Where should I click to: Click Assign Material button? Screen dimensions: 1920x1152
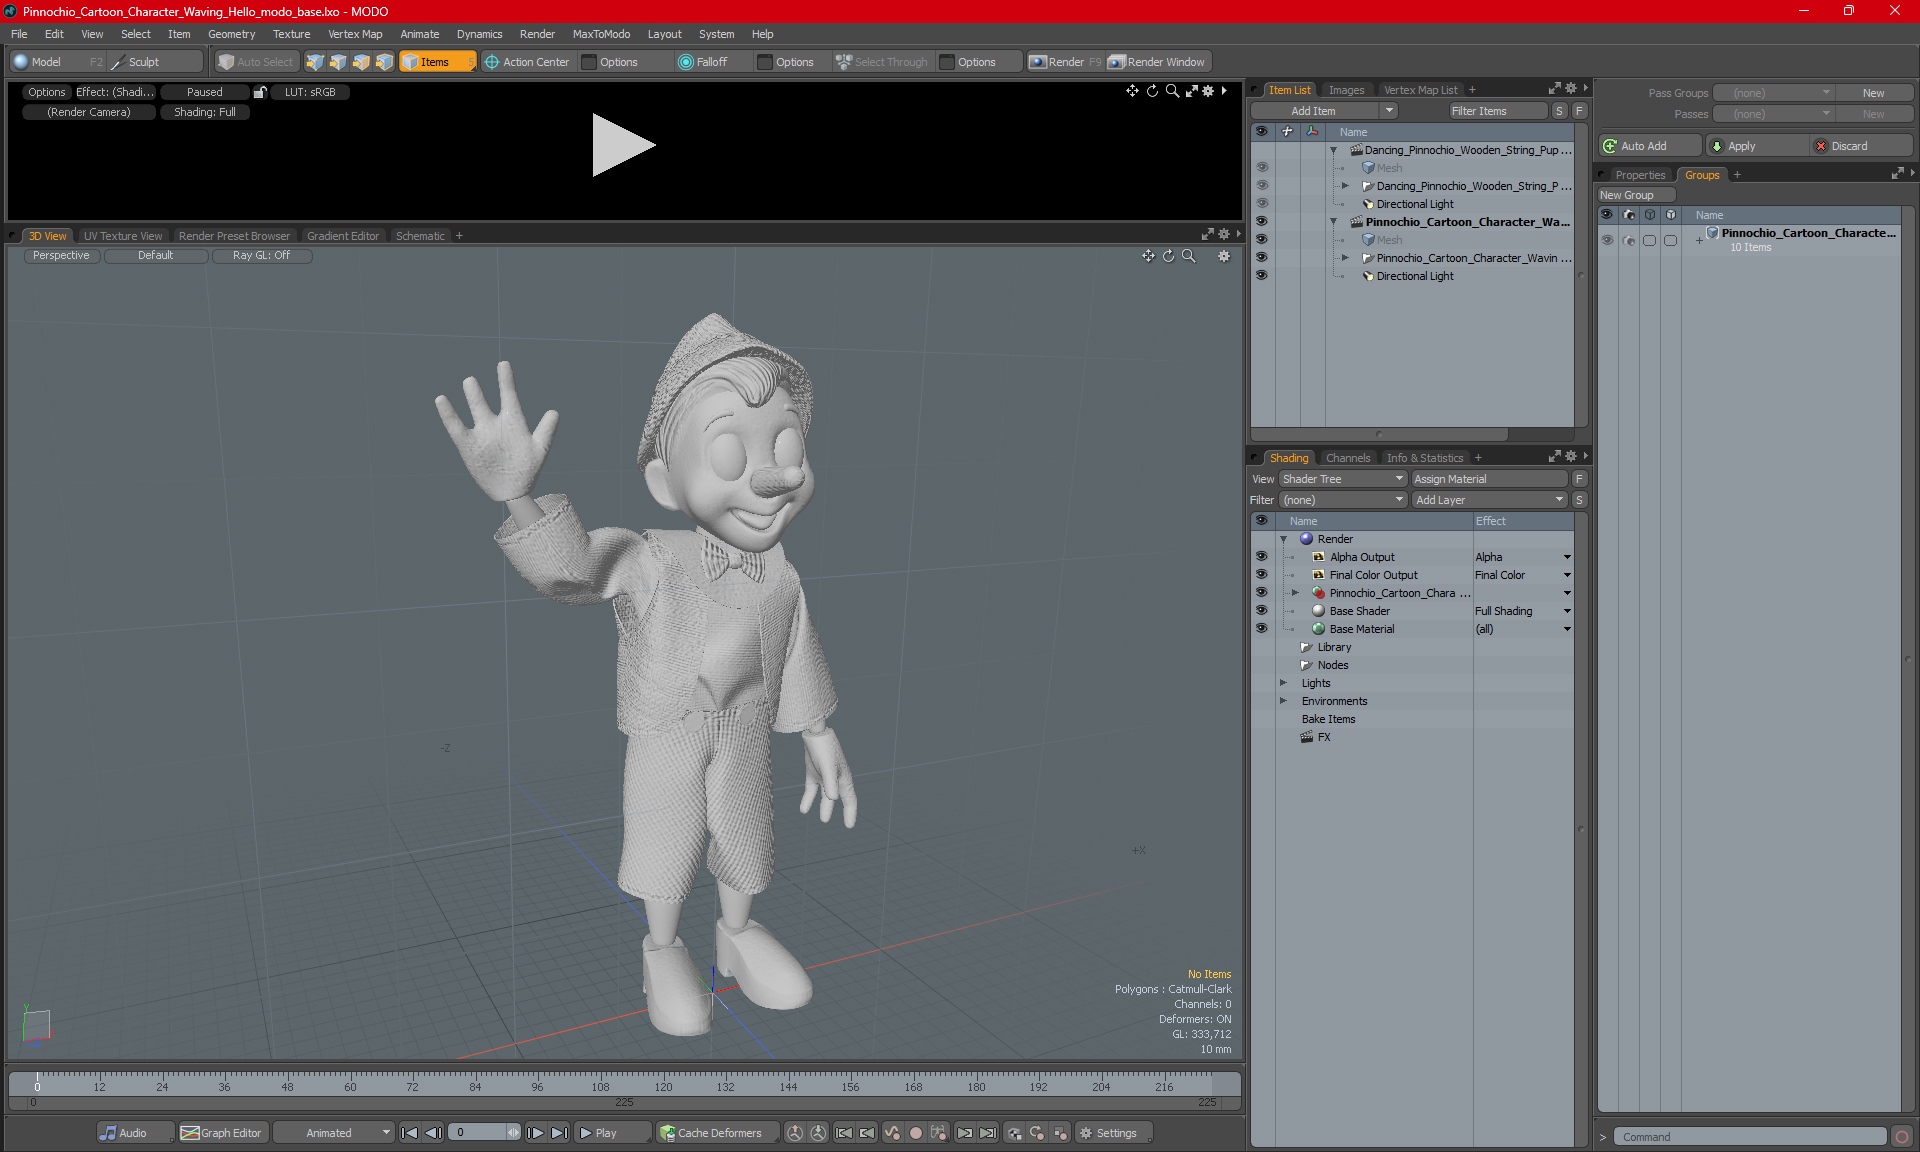[x=1489, y=479]
